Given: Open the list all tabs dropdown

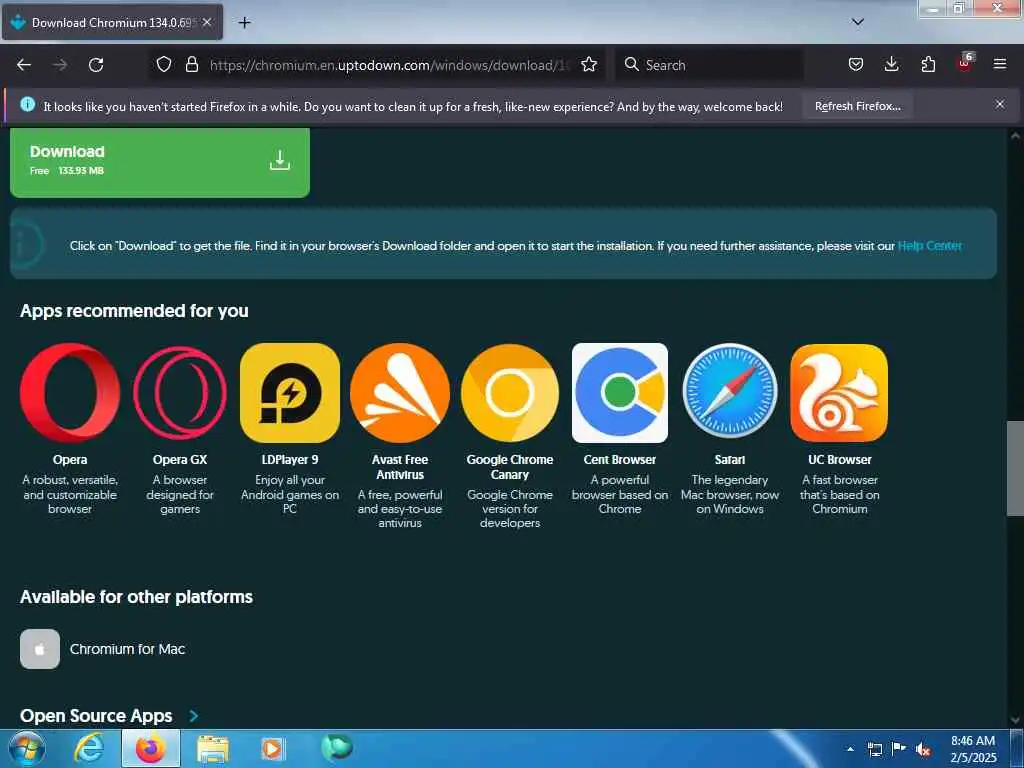Looking at the screenshot, I should (857, 22).
